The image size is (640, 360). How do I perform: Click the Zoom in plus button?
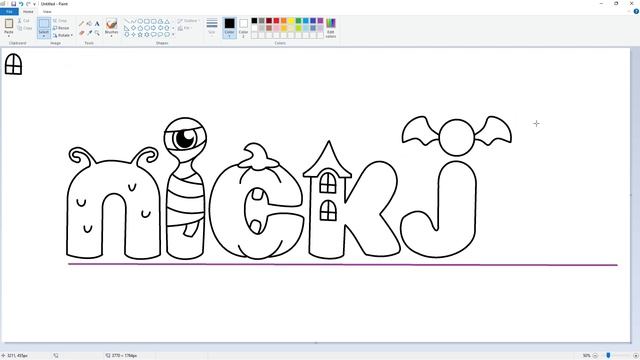click(x=636, y=356)
